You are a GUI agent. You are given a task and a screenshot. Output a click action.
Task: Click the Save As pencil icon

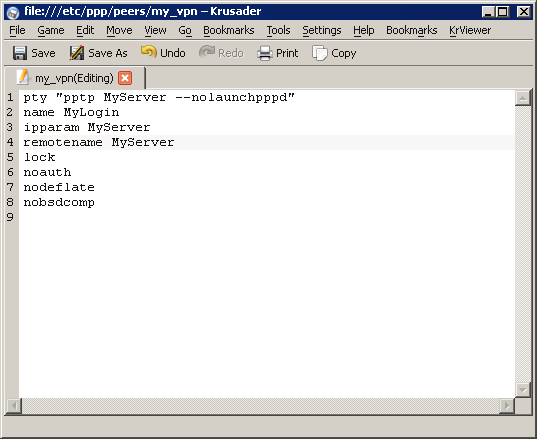77,53
